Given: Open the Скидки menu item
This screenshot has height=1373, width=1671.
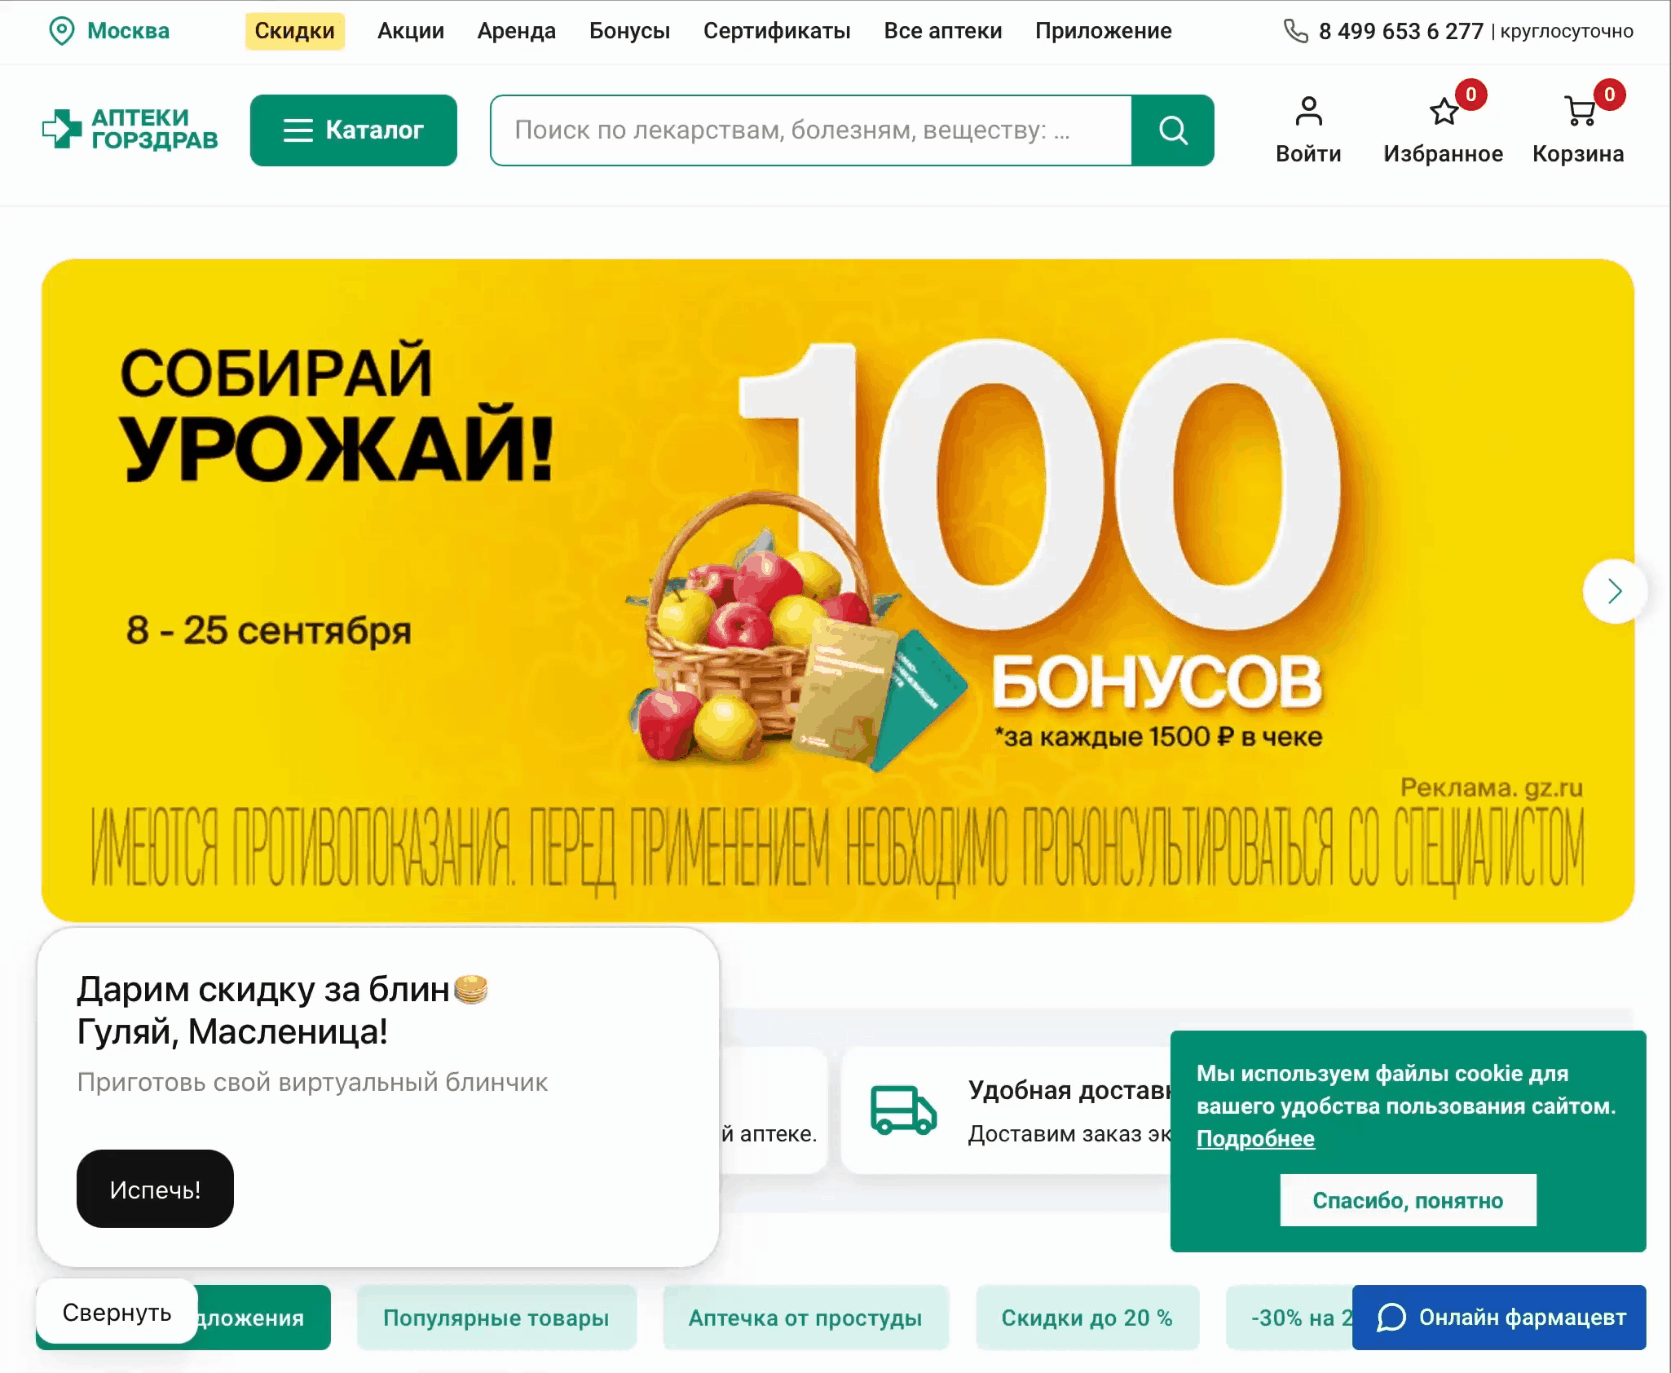Looking at the screenshot, I should (x=294, y=31).
